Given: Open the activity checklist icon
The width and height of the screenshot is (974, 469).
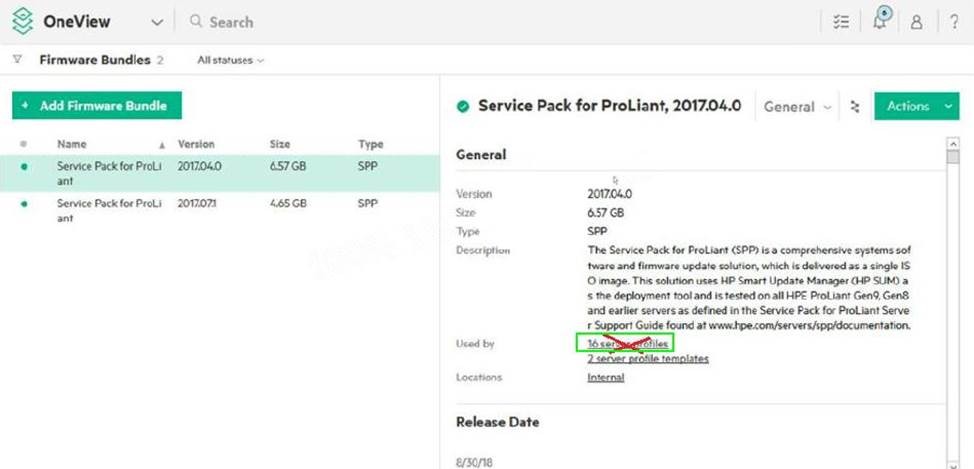Looking at the screenshot, I should 841,22.
